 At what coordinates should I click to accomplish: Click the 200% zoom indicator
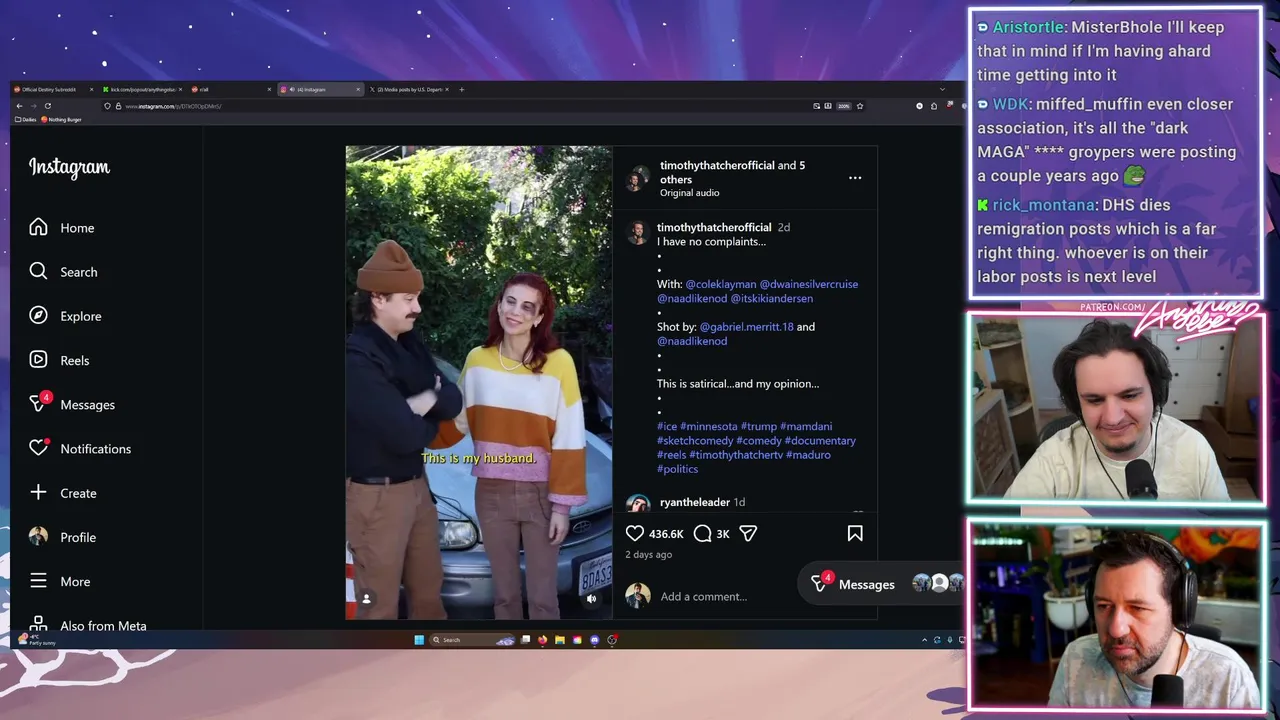click(844, 106)
